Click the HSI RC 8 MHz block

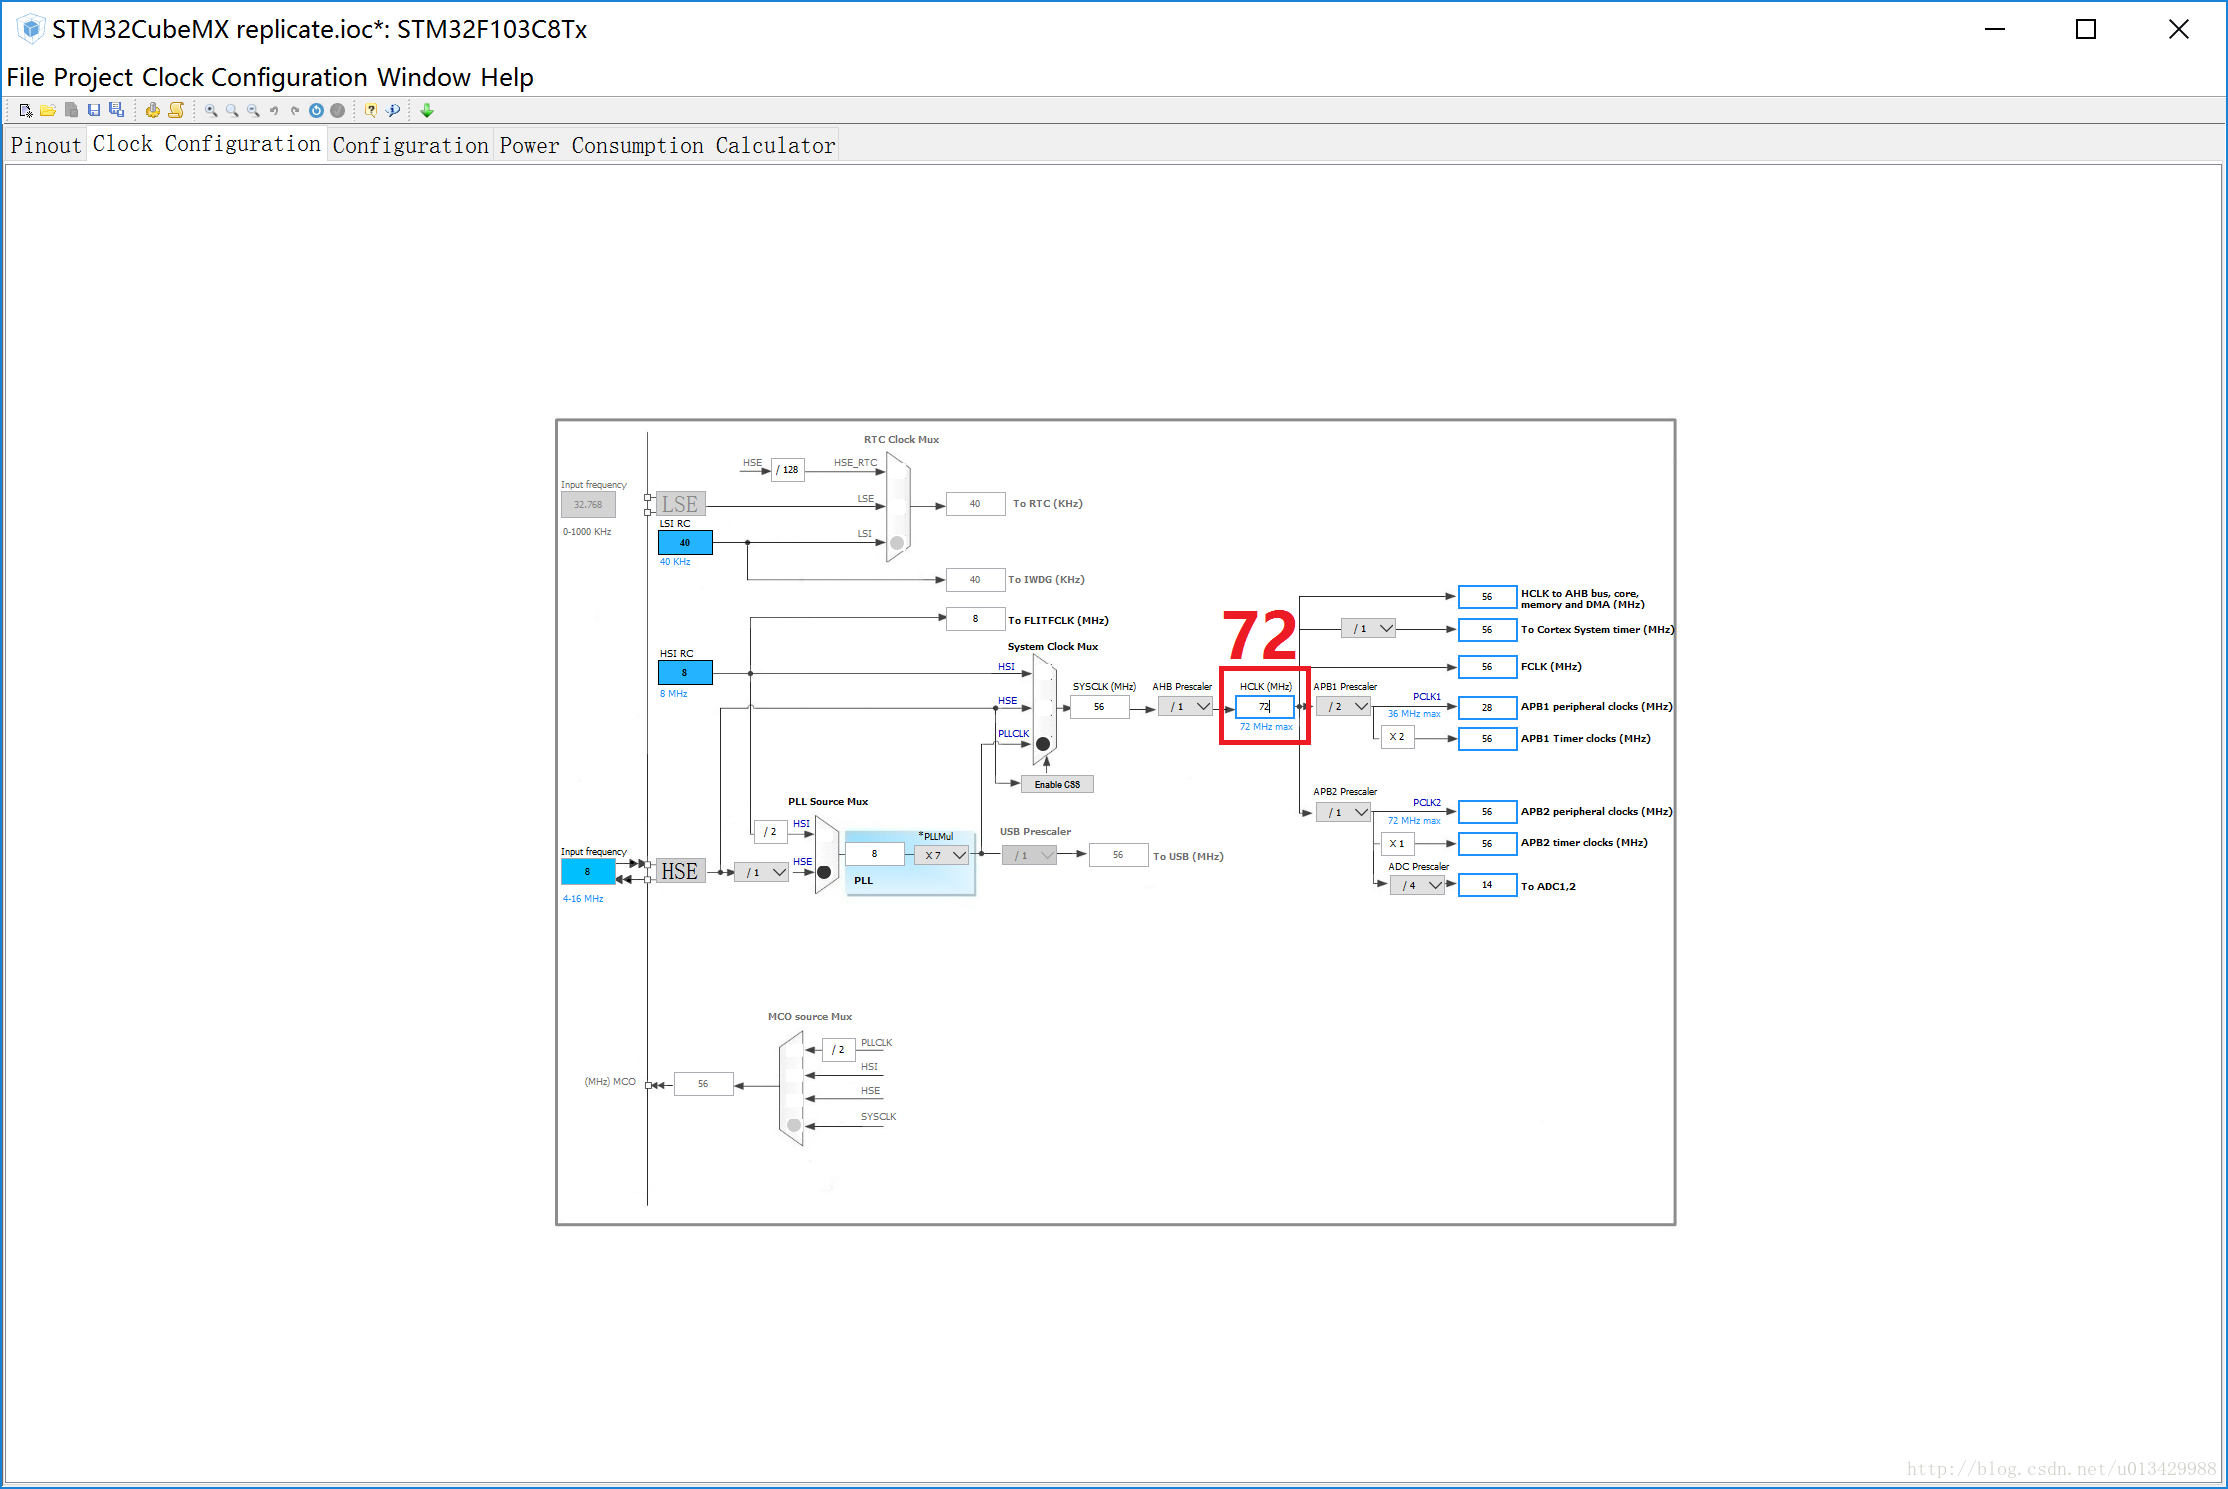pos(685,672)
